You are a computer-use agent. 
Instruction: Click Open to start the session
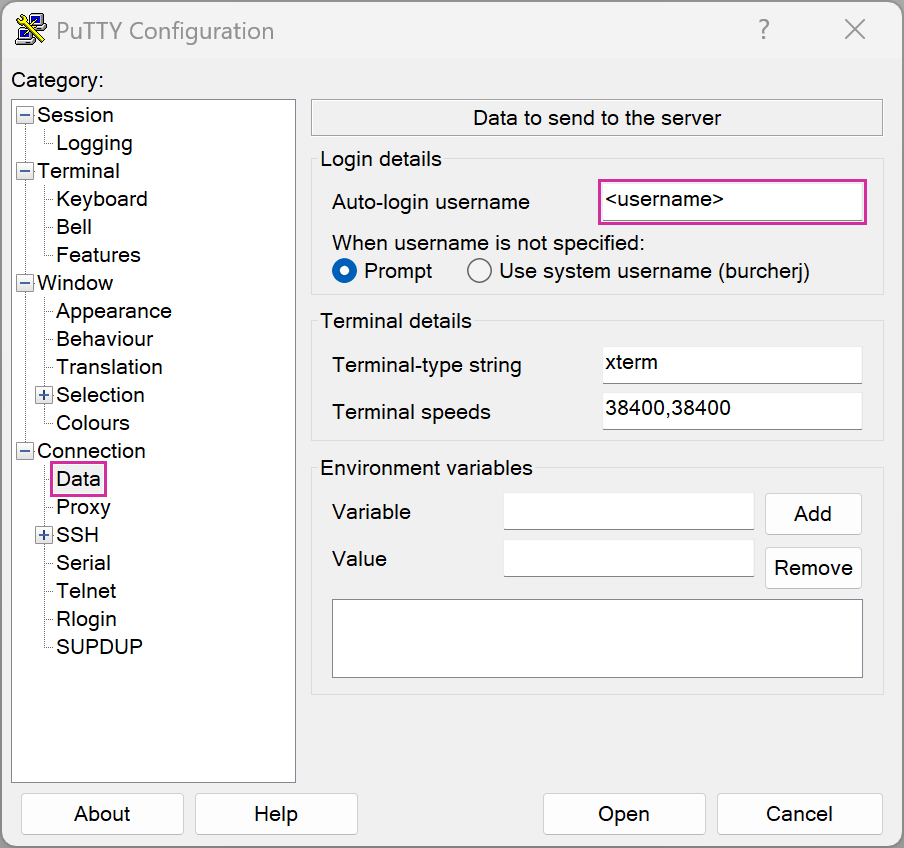point(624,814)
